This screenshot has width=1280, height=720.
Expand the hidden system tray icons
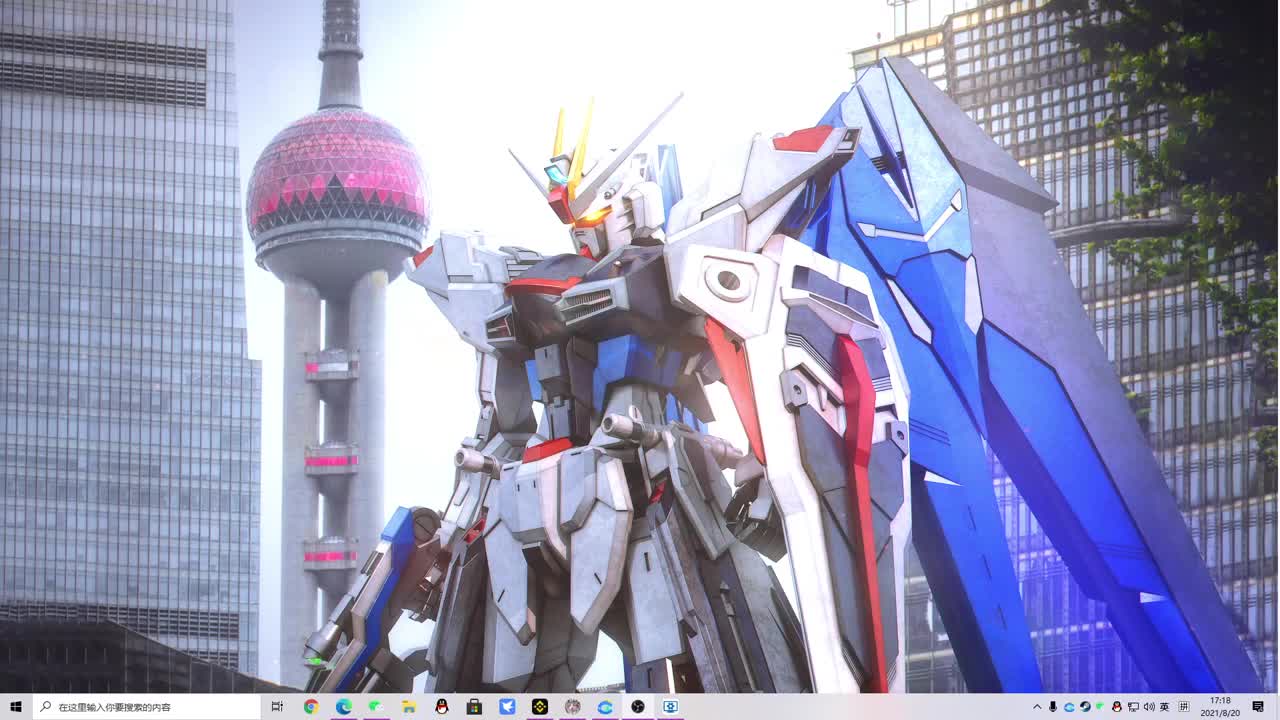click(x=1037, y=706)
